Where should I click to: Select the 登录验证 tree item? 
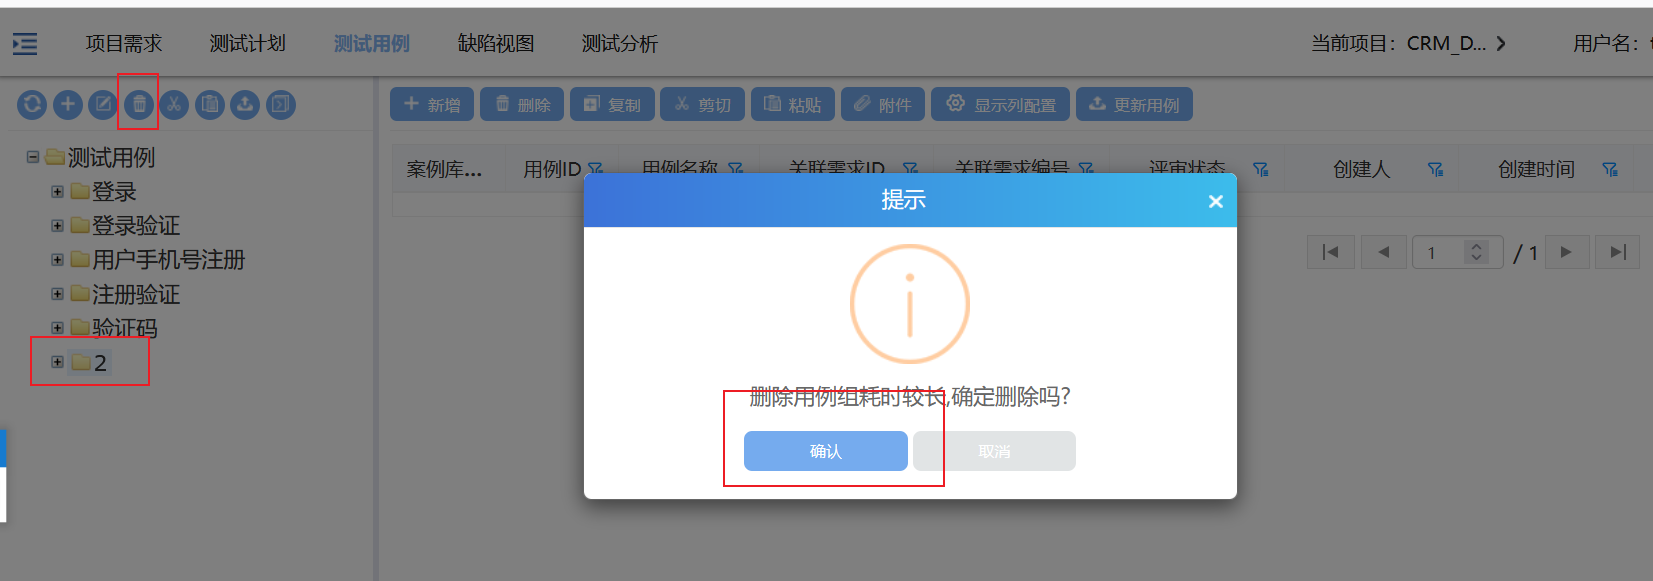coord(136,225)
